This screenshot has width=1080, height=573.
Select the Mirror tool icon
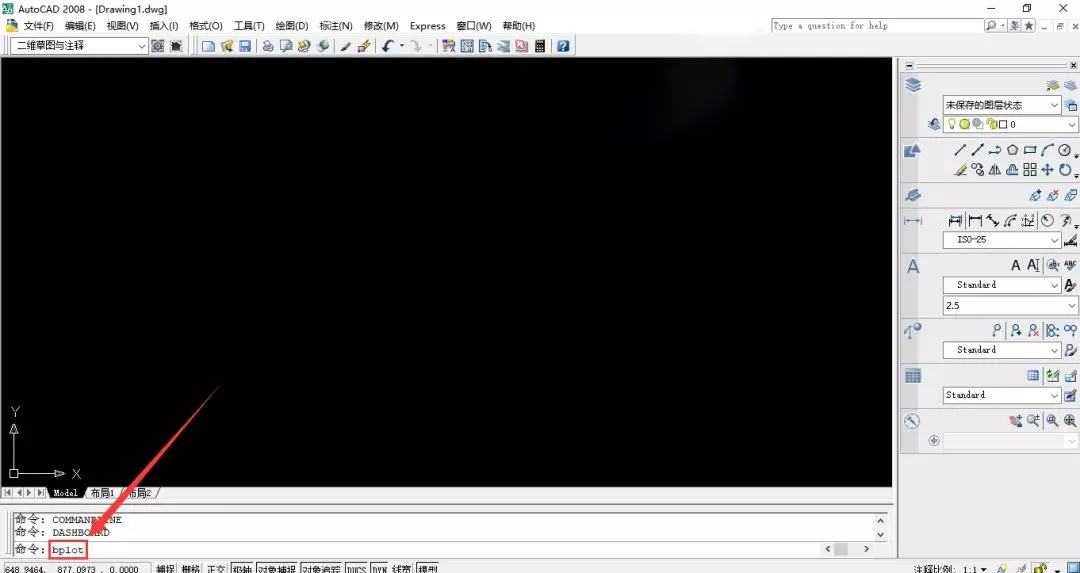coord(995,169)
